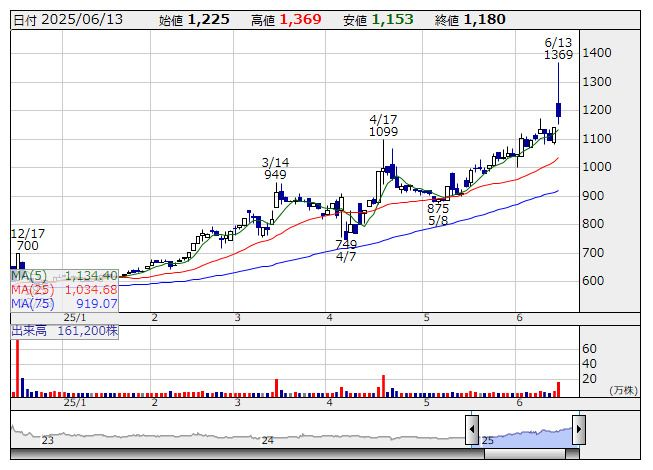Click the 60 volume axis label
This screenshot has width=653, height=470.
pyautogui.click(x=589, y=348)
